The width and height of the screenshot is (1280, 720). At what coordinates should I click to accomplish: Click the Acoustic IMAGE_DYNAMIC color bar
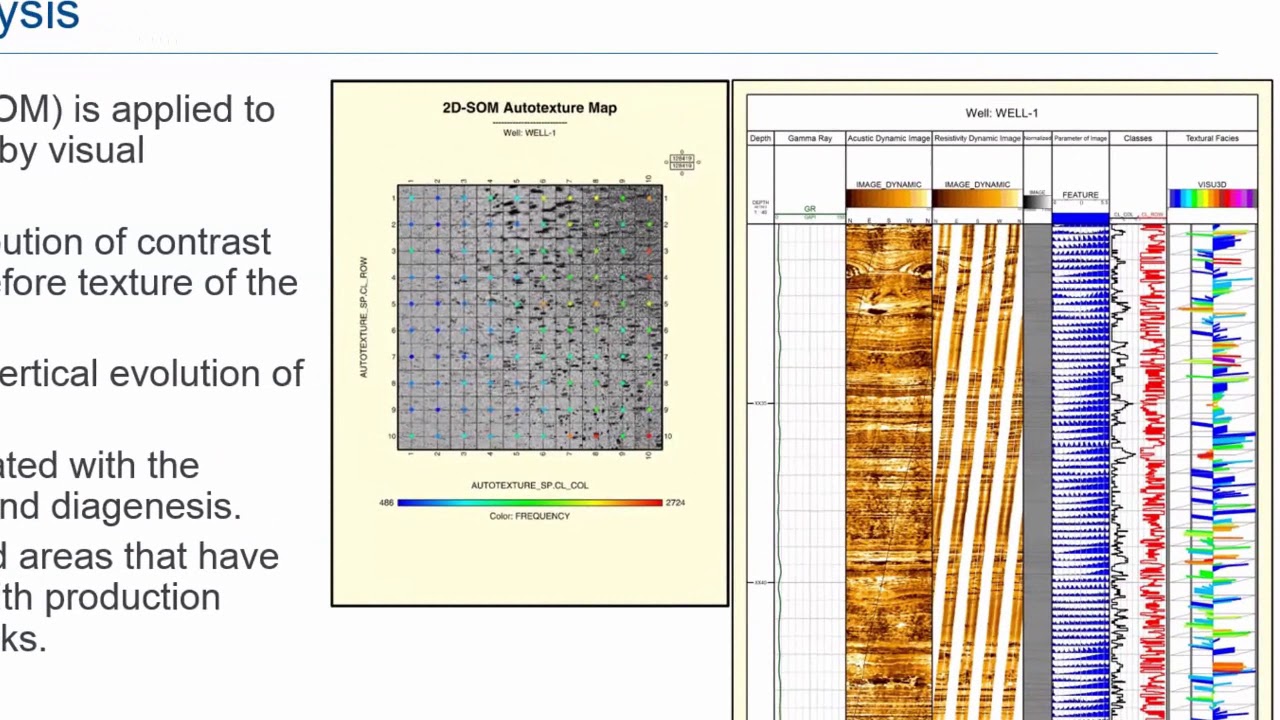[889, 199]
